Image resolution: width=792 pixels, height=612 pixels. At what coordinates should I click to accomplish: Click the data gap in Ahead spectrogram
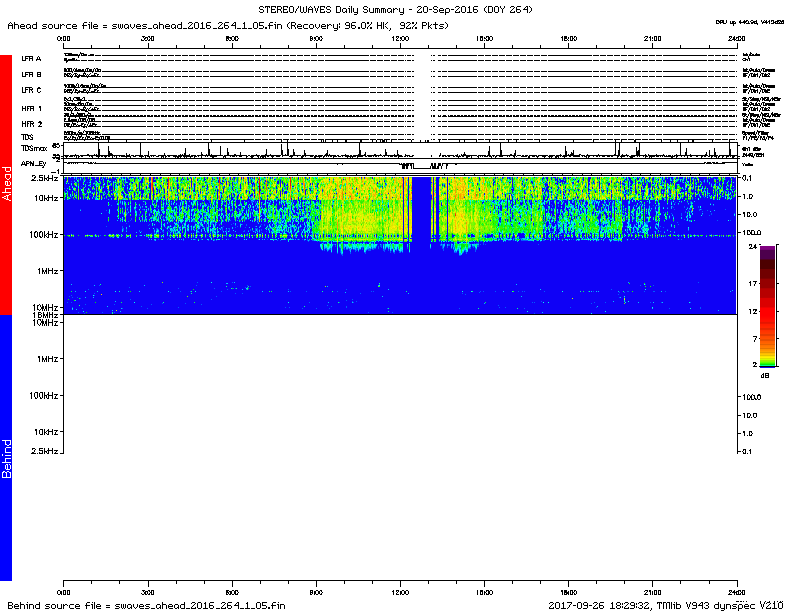pyautogui.click(x=422, y=210)
